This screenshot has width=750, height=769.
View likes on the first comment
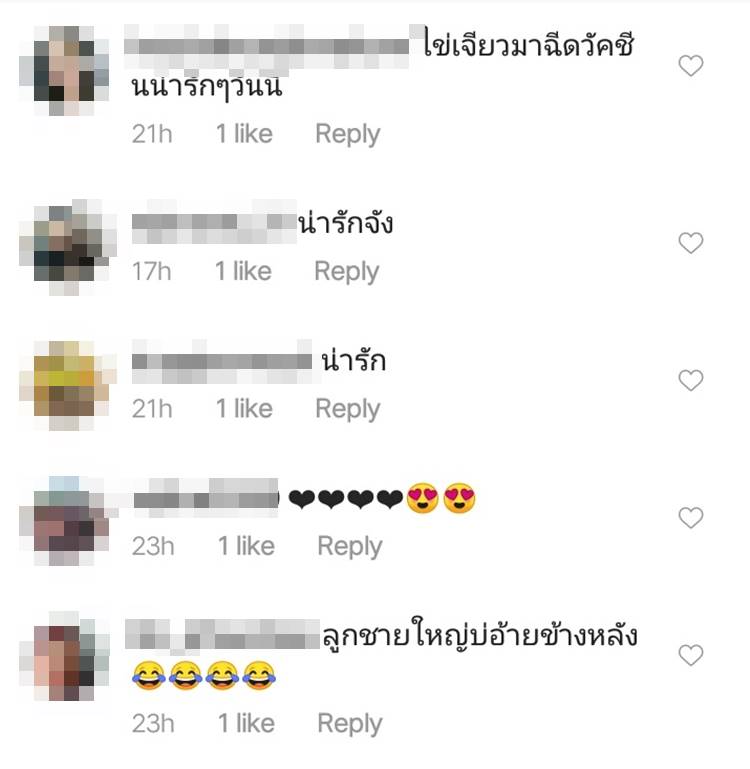pyautogui.click(x=244, y=134)
